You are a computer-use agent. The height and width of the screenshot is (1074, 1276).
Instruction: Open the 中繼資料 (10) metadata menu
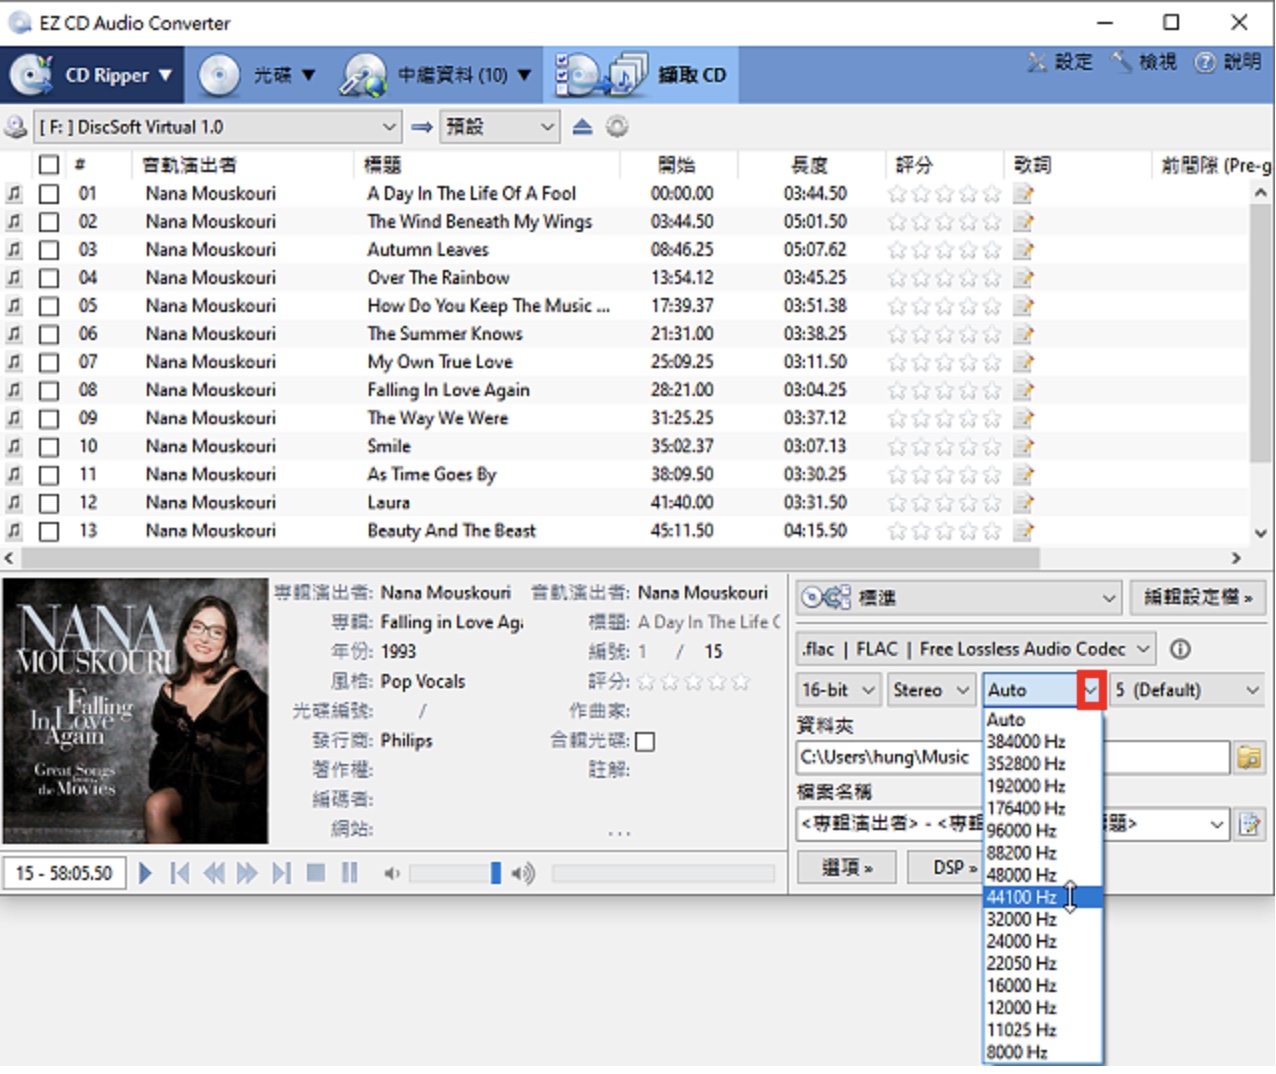(434, 75)
